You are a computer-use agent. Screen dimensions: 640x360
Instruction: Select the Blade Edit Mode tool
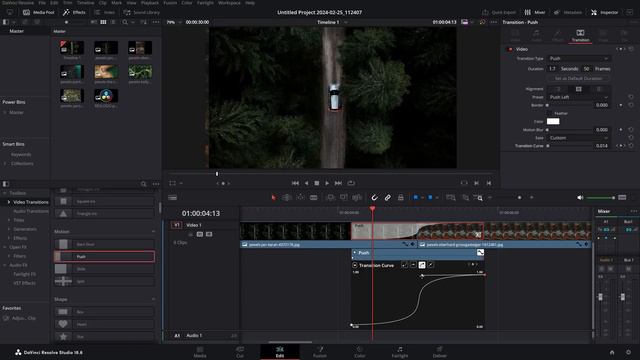313,198
